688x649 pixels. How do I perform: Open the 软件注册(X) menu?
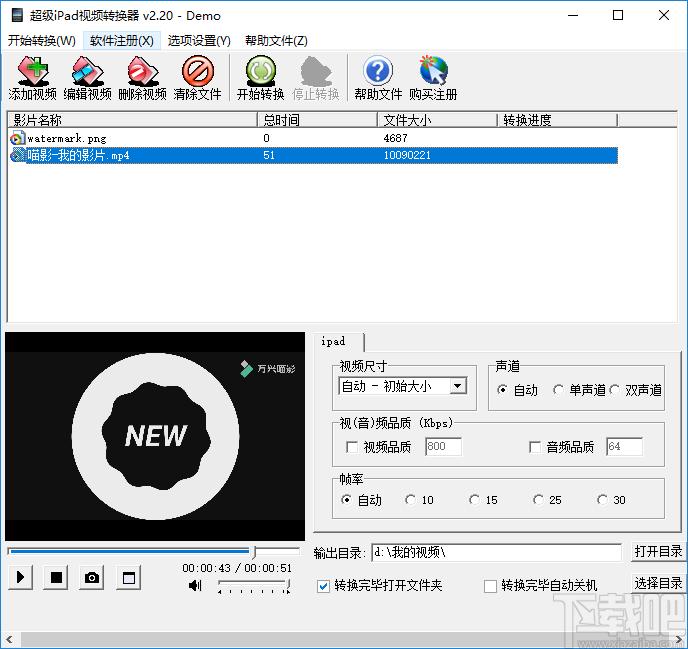click(122, 41)
